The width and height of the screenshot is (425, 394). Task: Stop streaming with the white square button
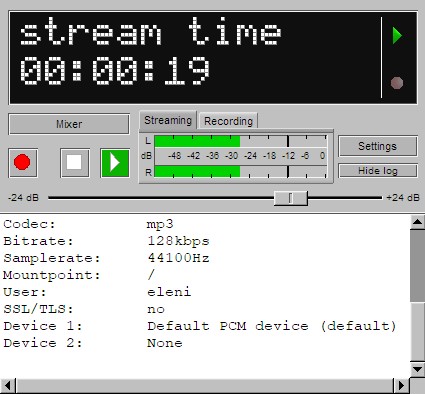pyautogui.click(x=75, y=163)
